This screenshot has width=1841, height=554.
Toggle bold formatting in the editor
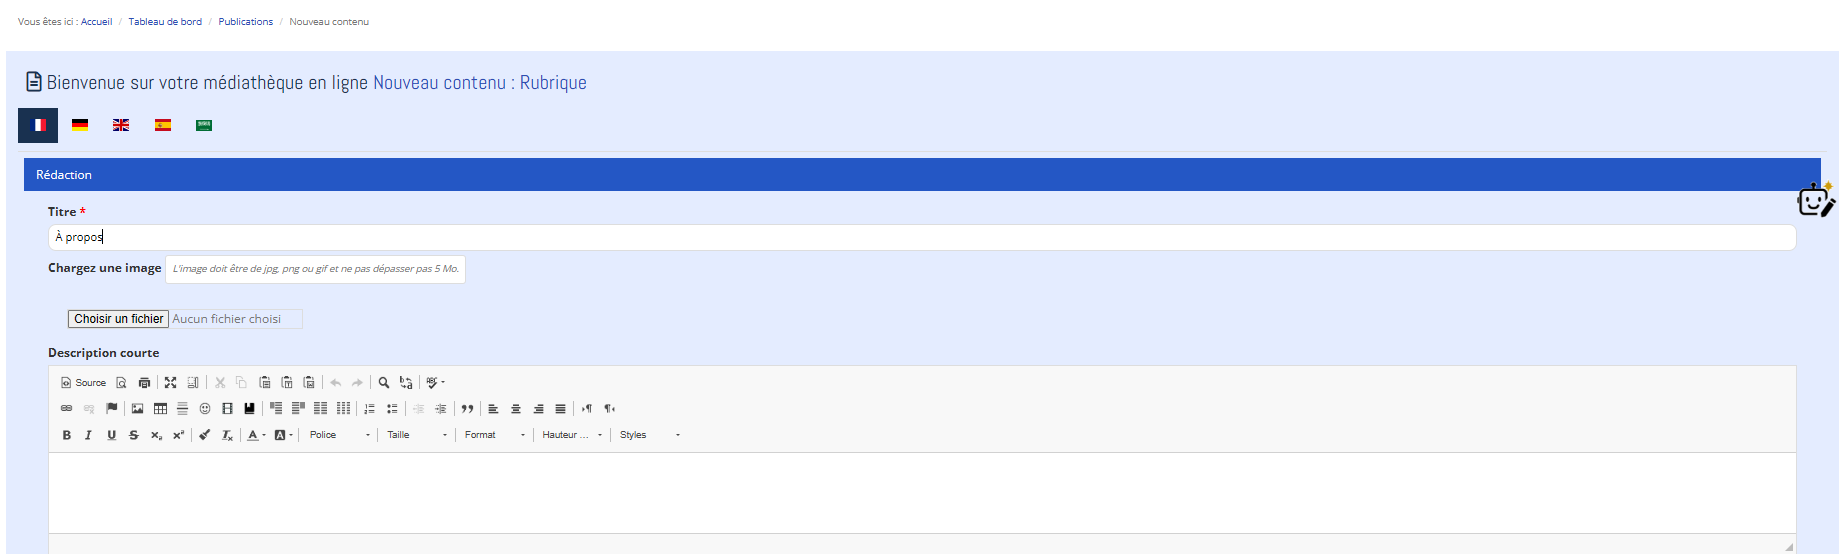(67, 435)
